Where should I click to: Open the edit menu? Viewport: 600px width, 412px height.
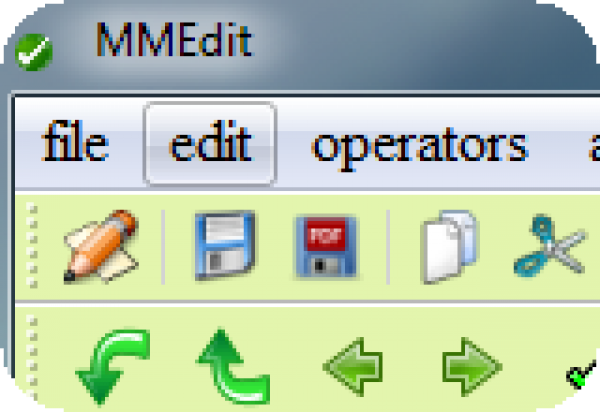coord(210,144)
